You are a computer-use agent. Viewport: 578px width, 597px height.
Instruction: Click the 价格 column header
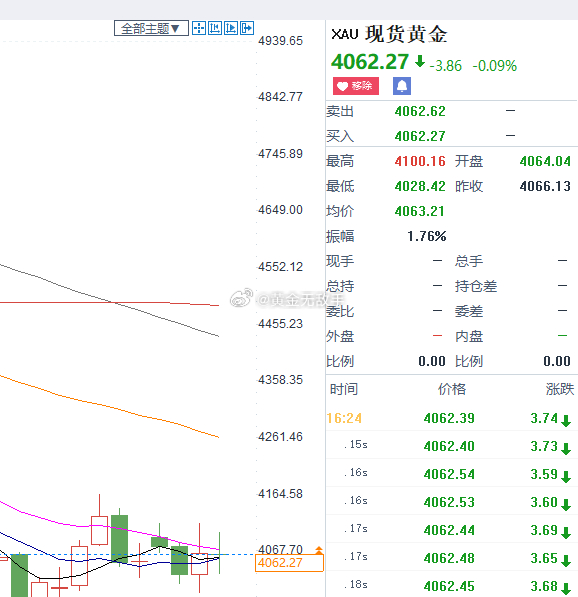point(452,389)
